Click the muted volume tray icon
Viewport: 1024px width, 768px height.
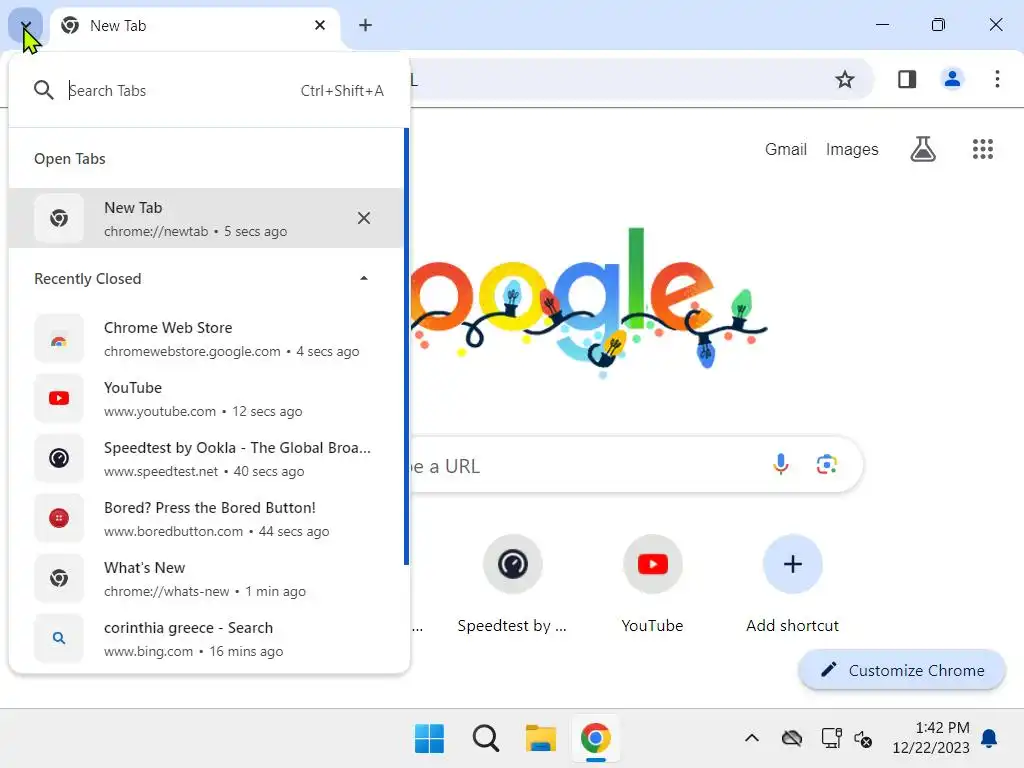point(863,739)
